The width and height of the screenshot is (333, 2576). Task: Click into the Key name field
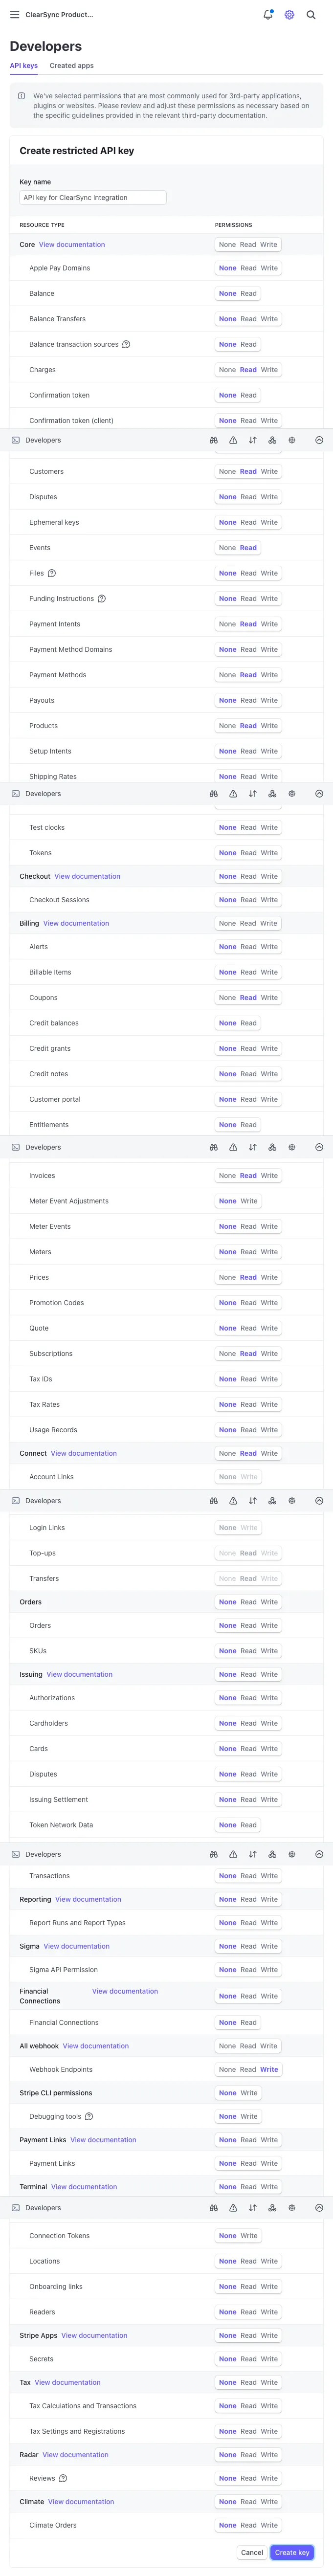(92, 198)
